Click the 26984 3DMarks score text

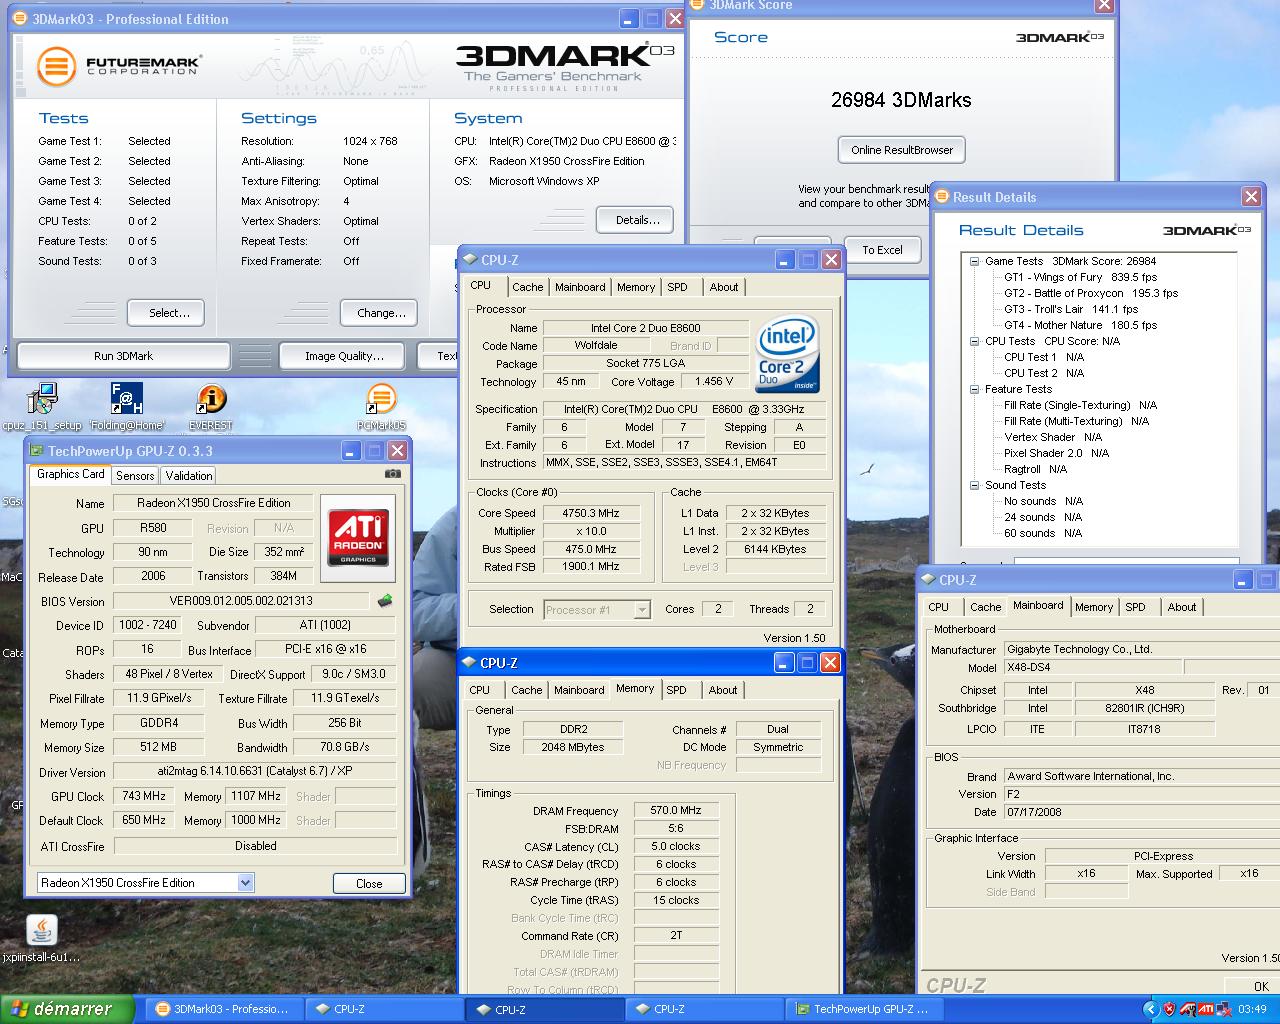[901, 100]
